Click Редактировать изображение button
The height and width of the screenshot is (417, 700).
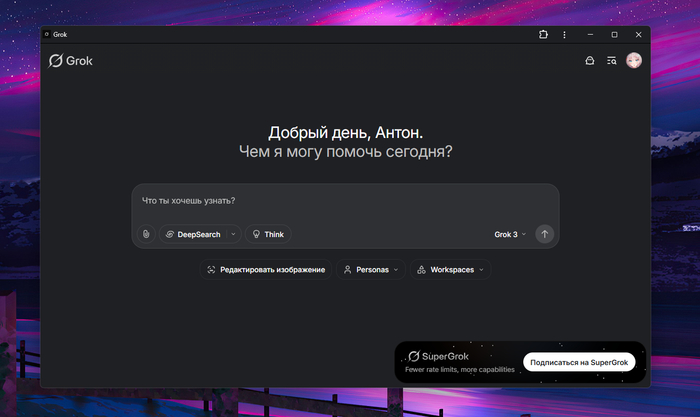click(265, 270)
